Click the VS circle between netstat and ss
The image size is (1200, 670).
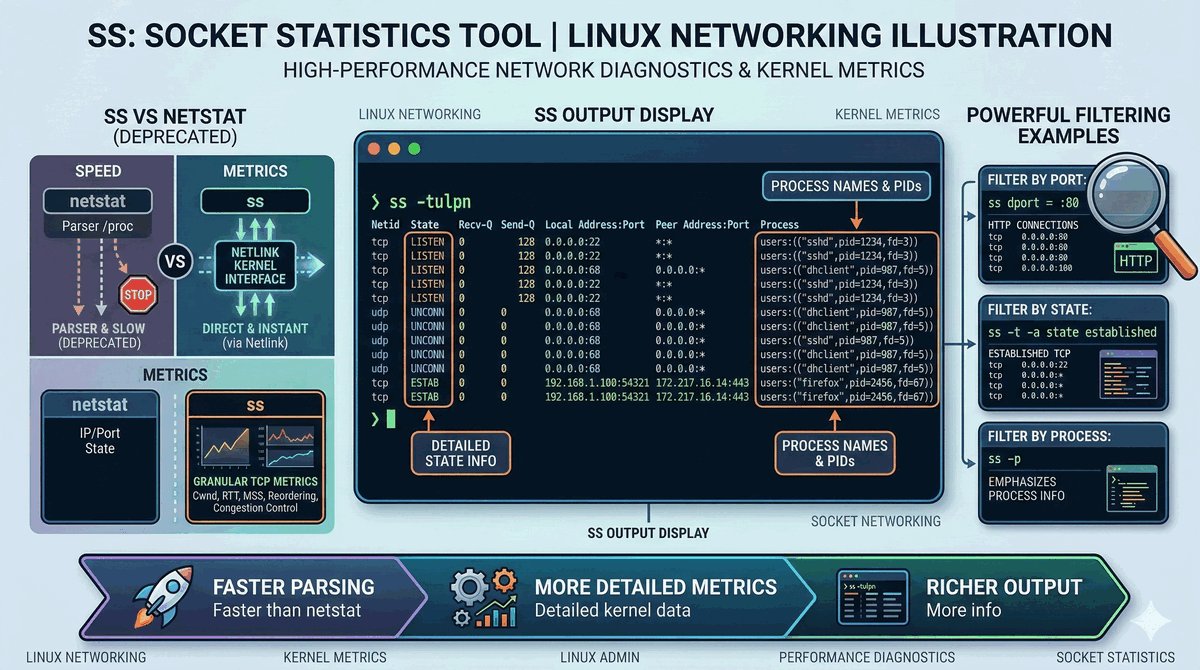pyautogui.click(x=175, y=265)
